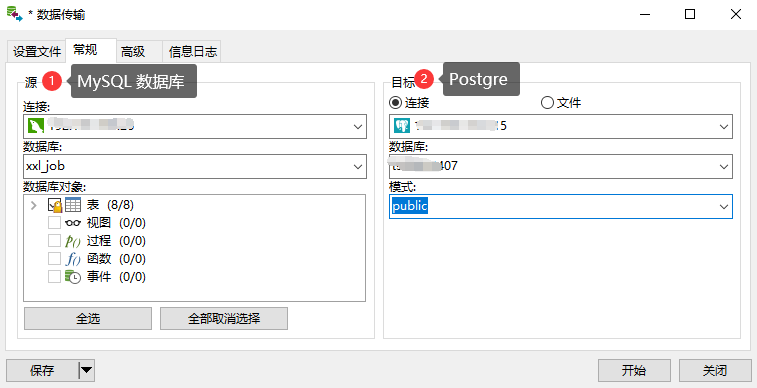
Task: Open the 保存 button dropdown arrow
Action: pos(86,370)
